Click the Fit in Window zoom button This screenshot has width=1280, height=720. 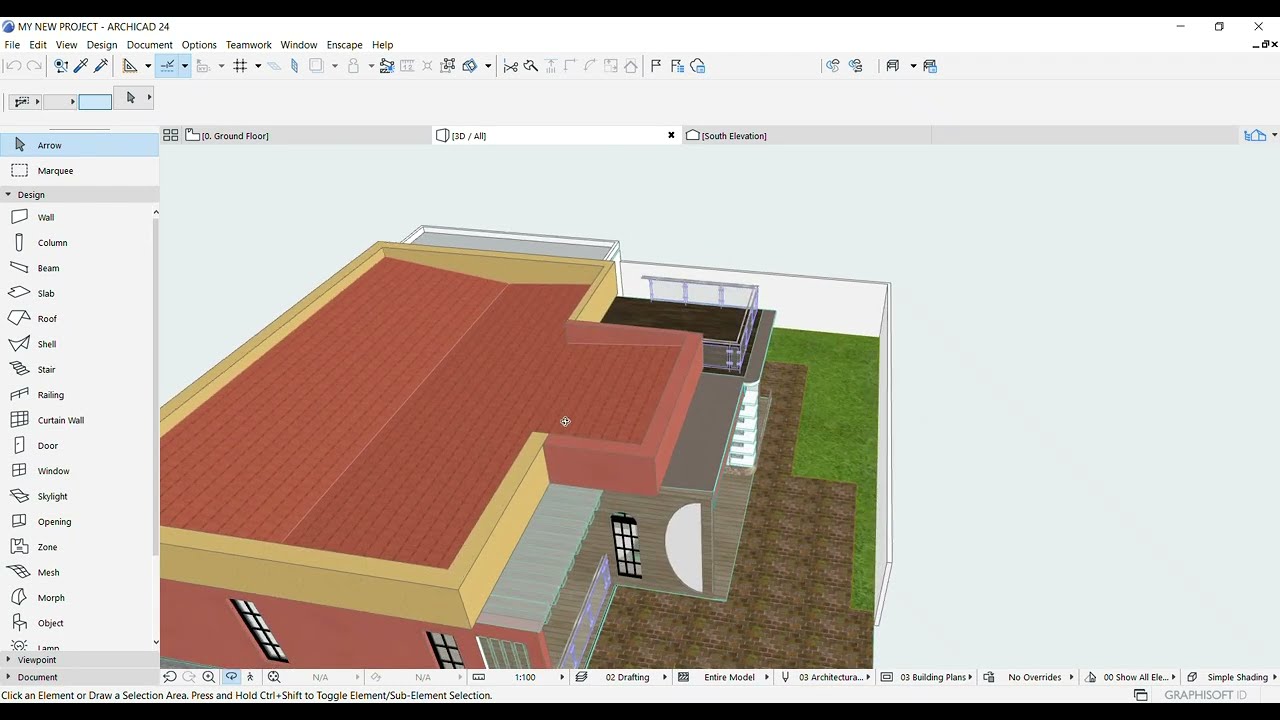click(x=274, y=677)
